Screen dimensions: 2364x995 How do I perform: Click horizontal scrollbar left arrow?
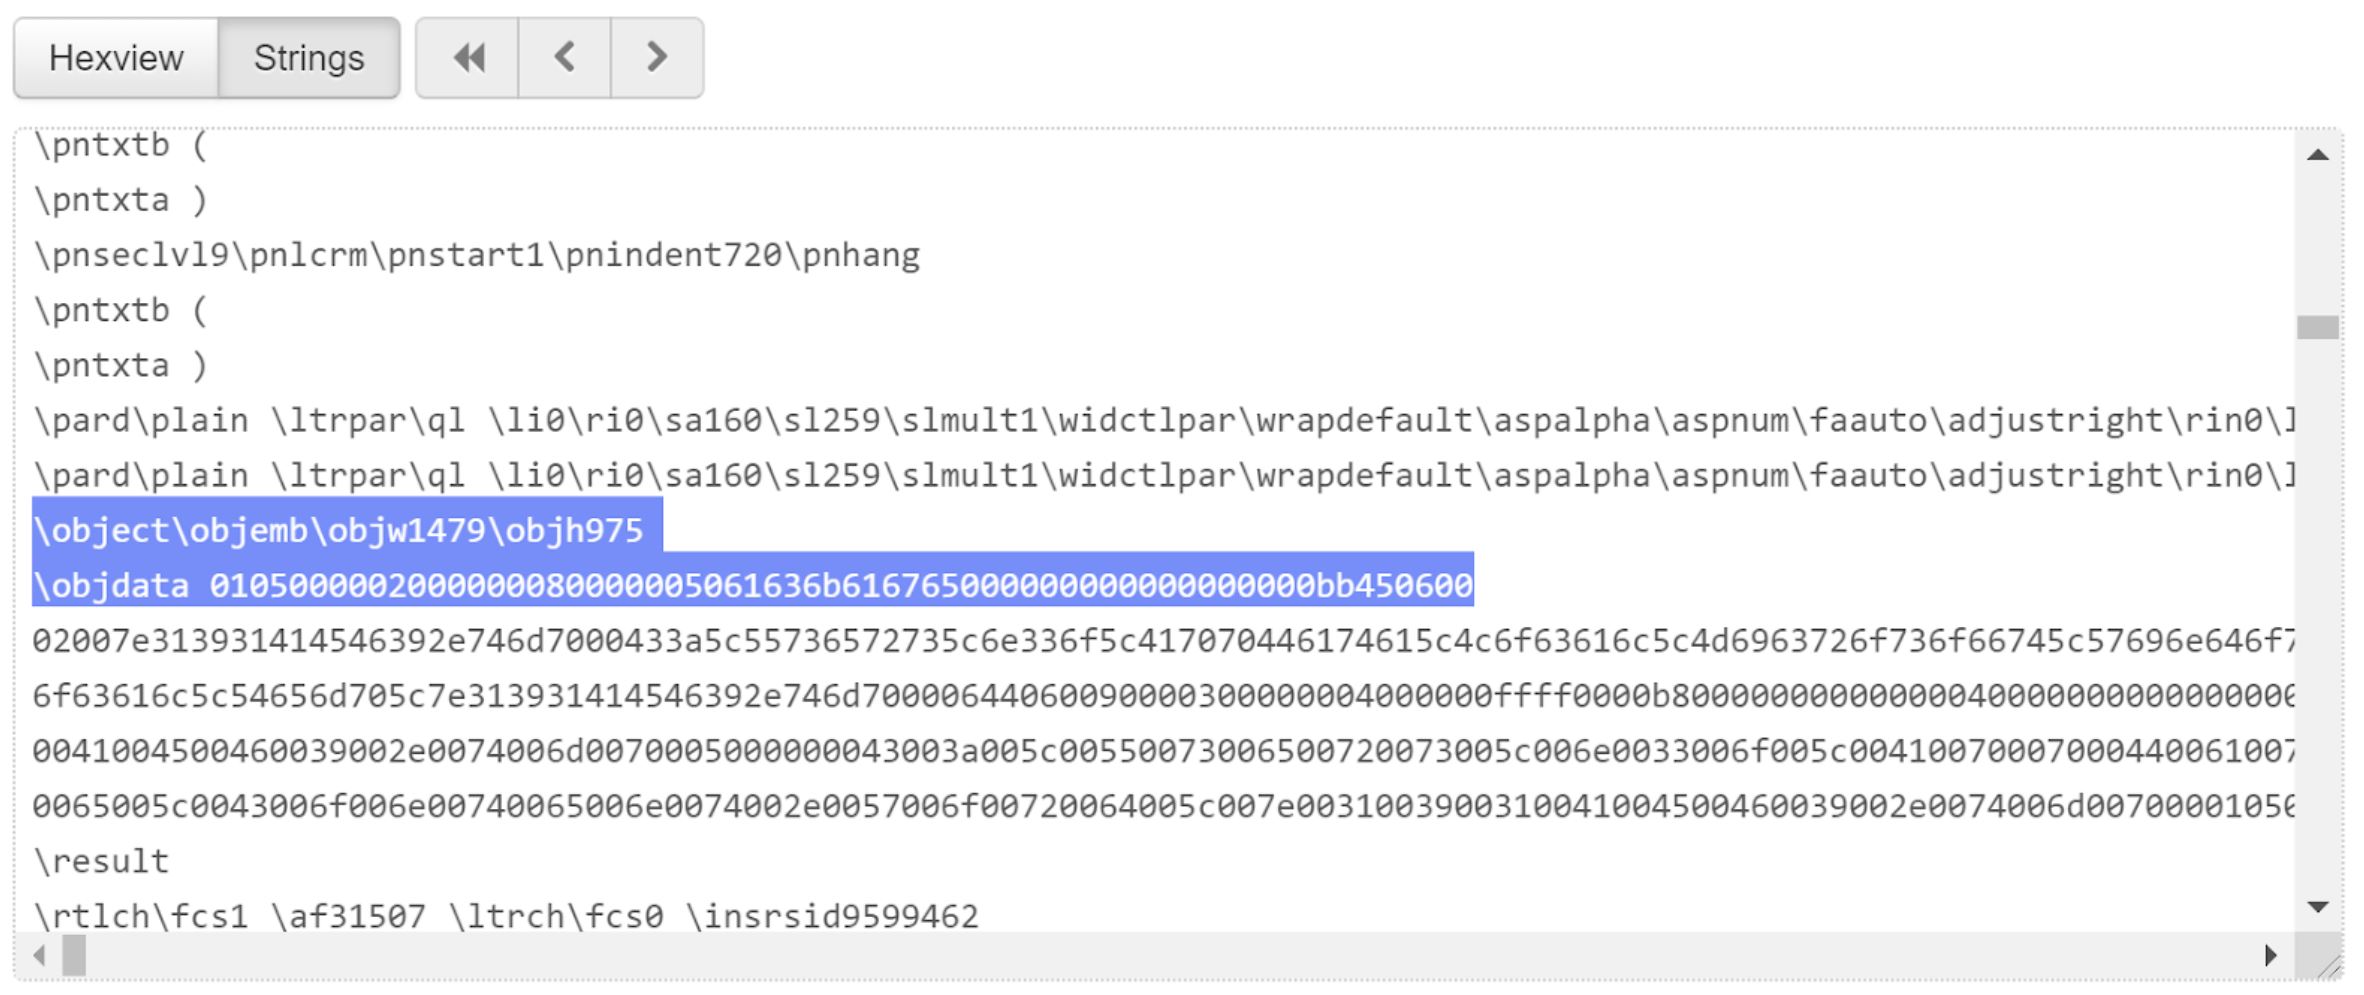tap(39, 955)
